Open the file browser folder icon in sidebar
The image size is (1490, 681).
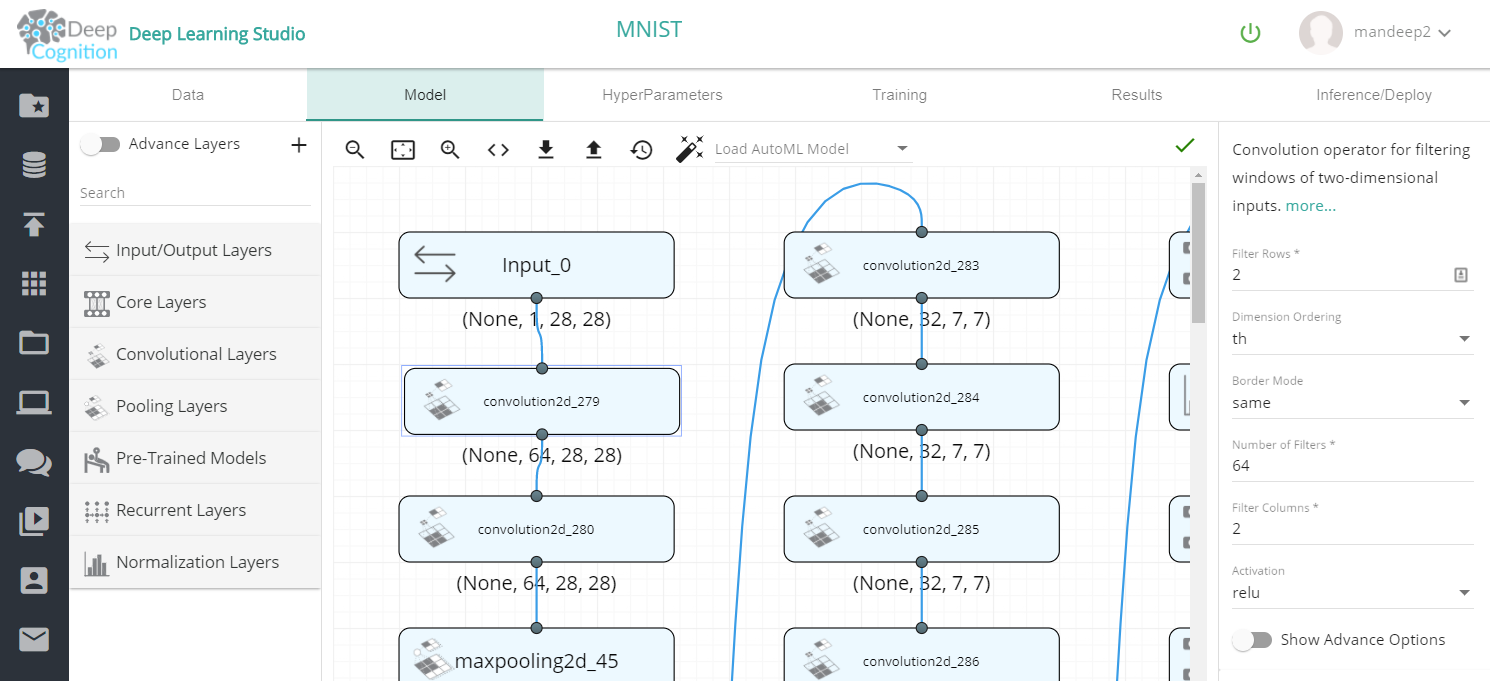tap(34, 343)
